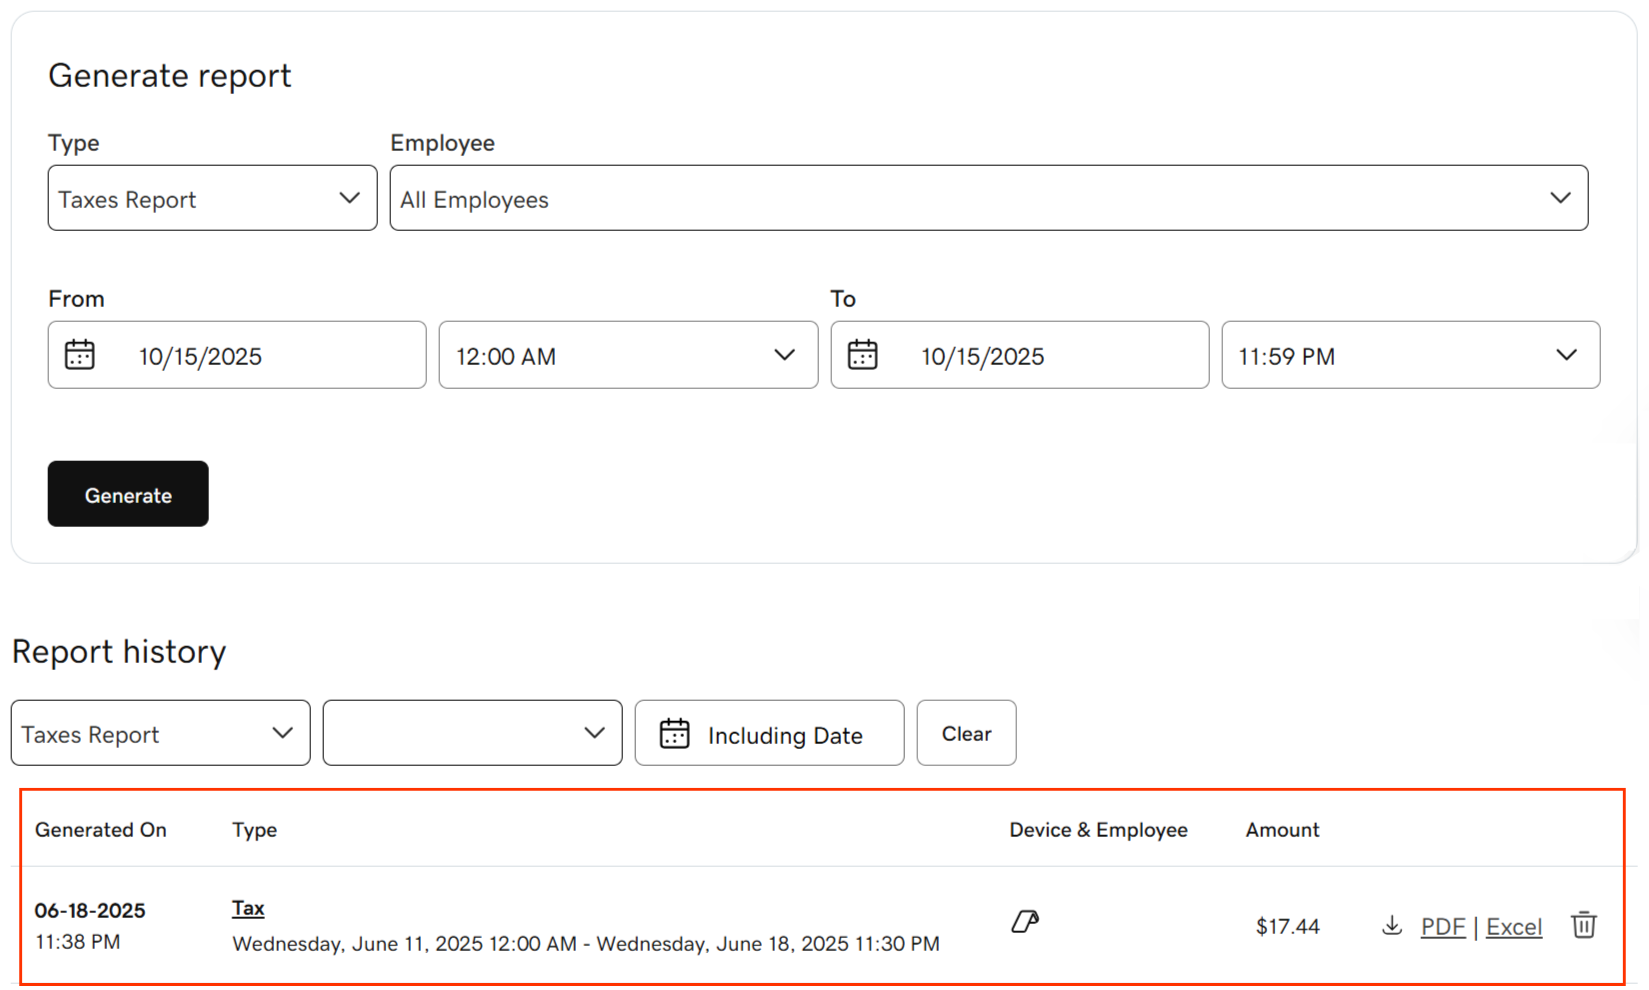The image size is (1649, 990).
Task: Open the All Employees dropdown
Action: tap(988, 197)
